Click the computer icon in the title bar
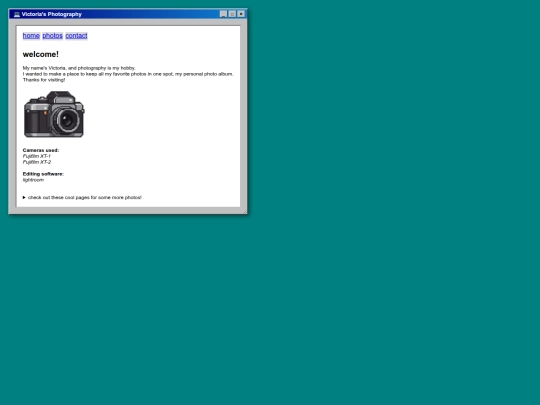Image resolution: width=540 pixels, height=405 pixels. pos(17,14)
